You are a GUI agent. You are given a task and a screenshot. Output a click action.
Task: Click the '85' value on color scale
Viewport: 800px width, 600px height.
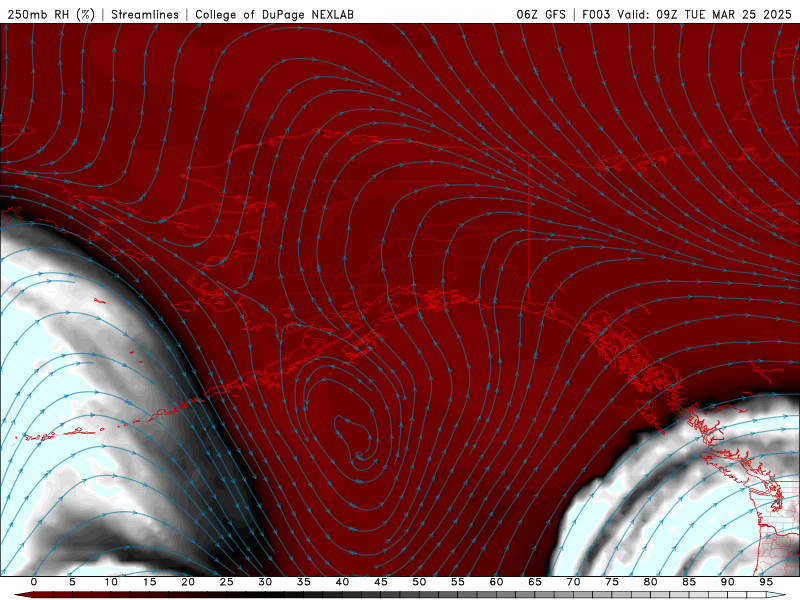[689, 582]
